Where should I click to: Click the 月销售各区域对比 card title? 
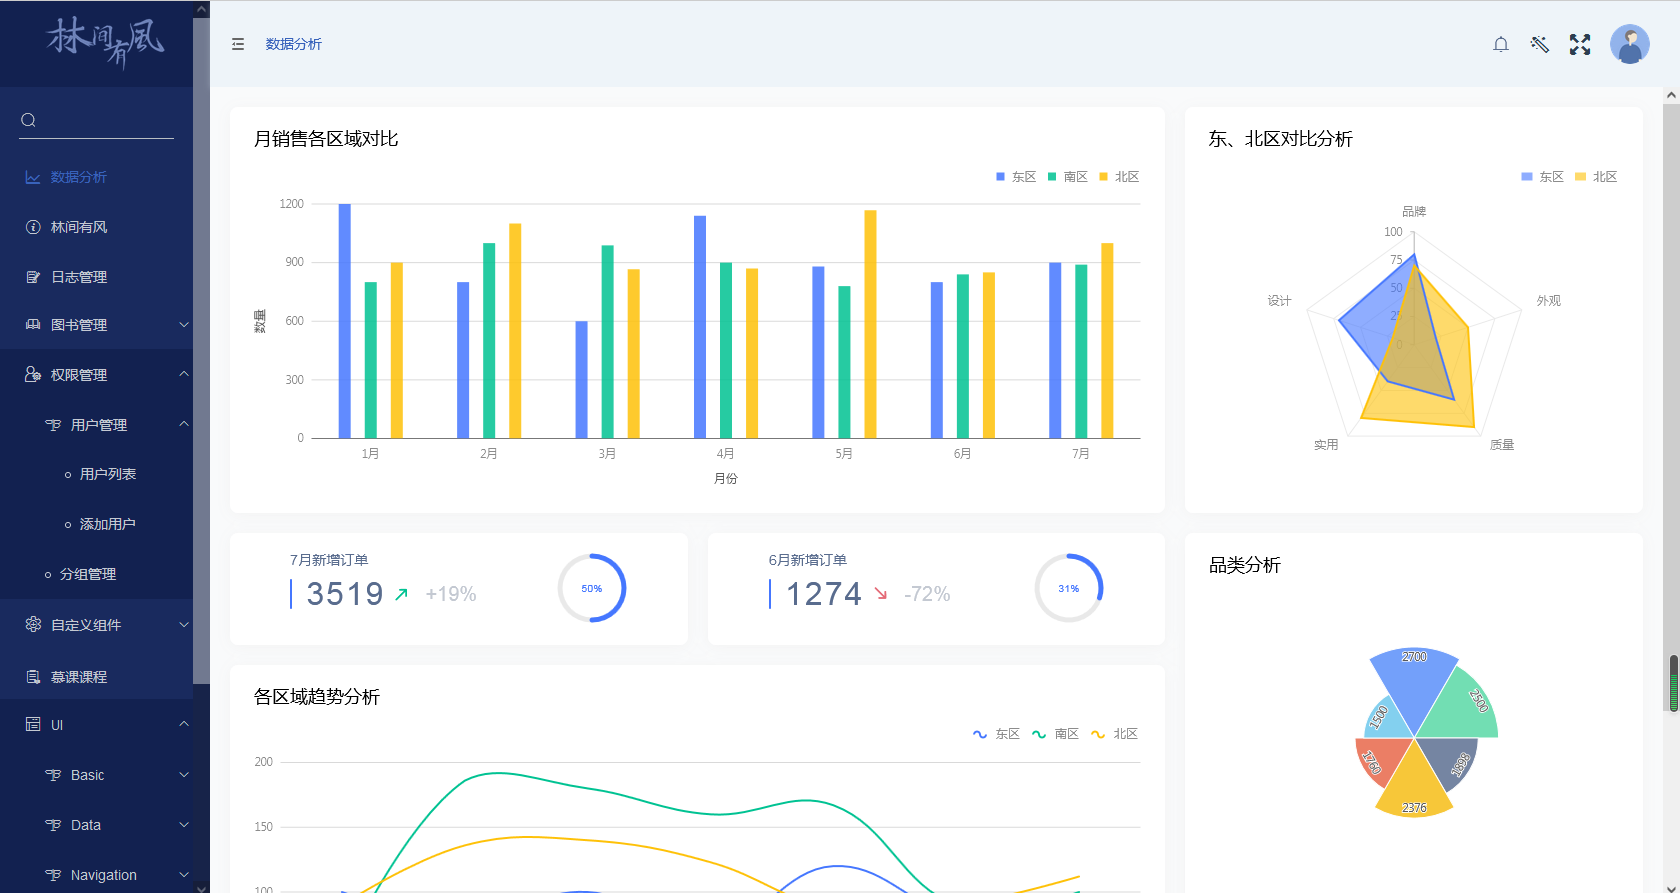[x=326, y=139]
